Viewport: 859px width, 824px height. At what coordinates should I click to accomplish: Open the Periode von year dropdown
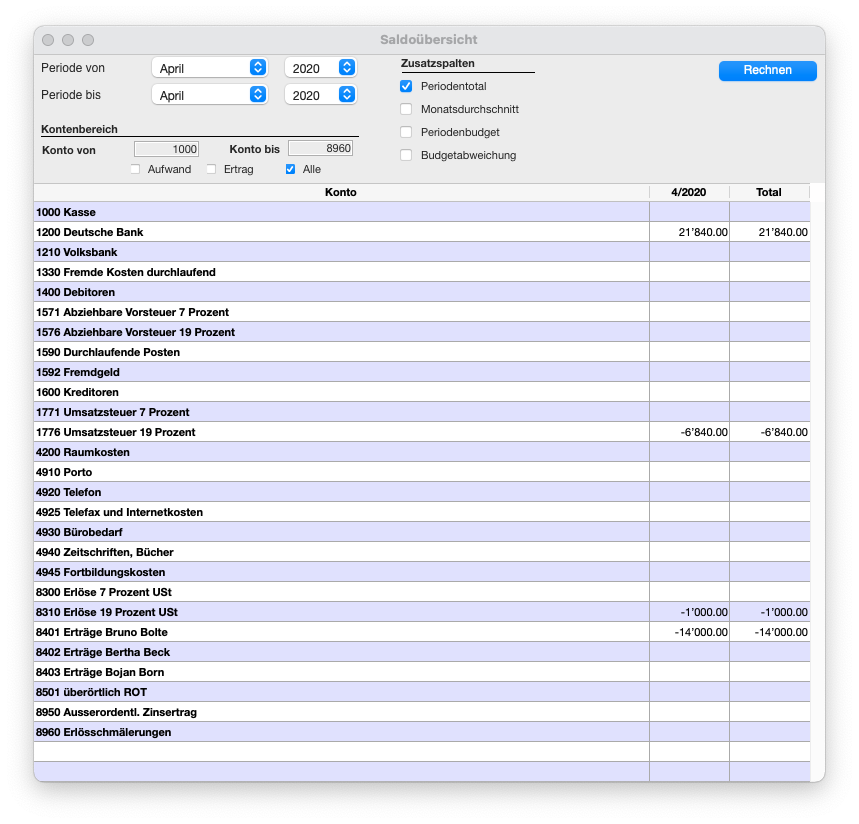(x=321, y=68)
